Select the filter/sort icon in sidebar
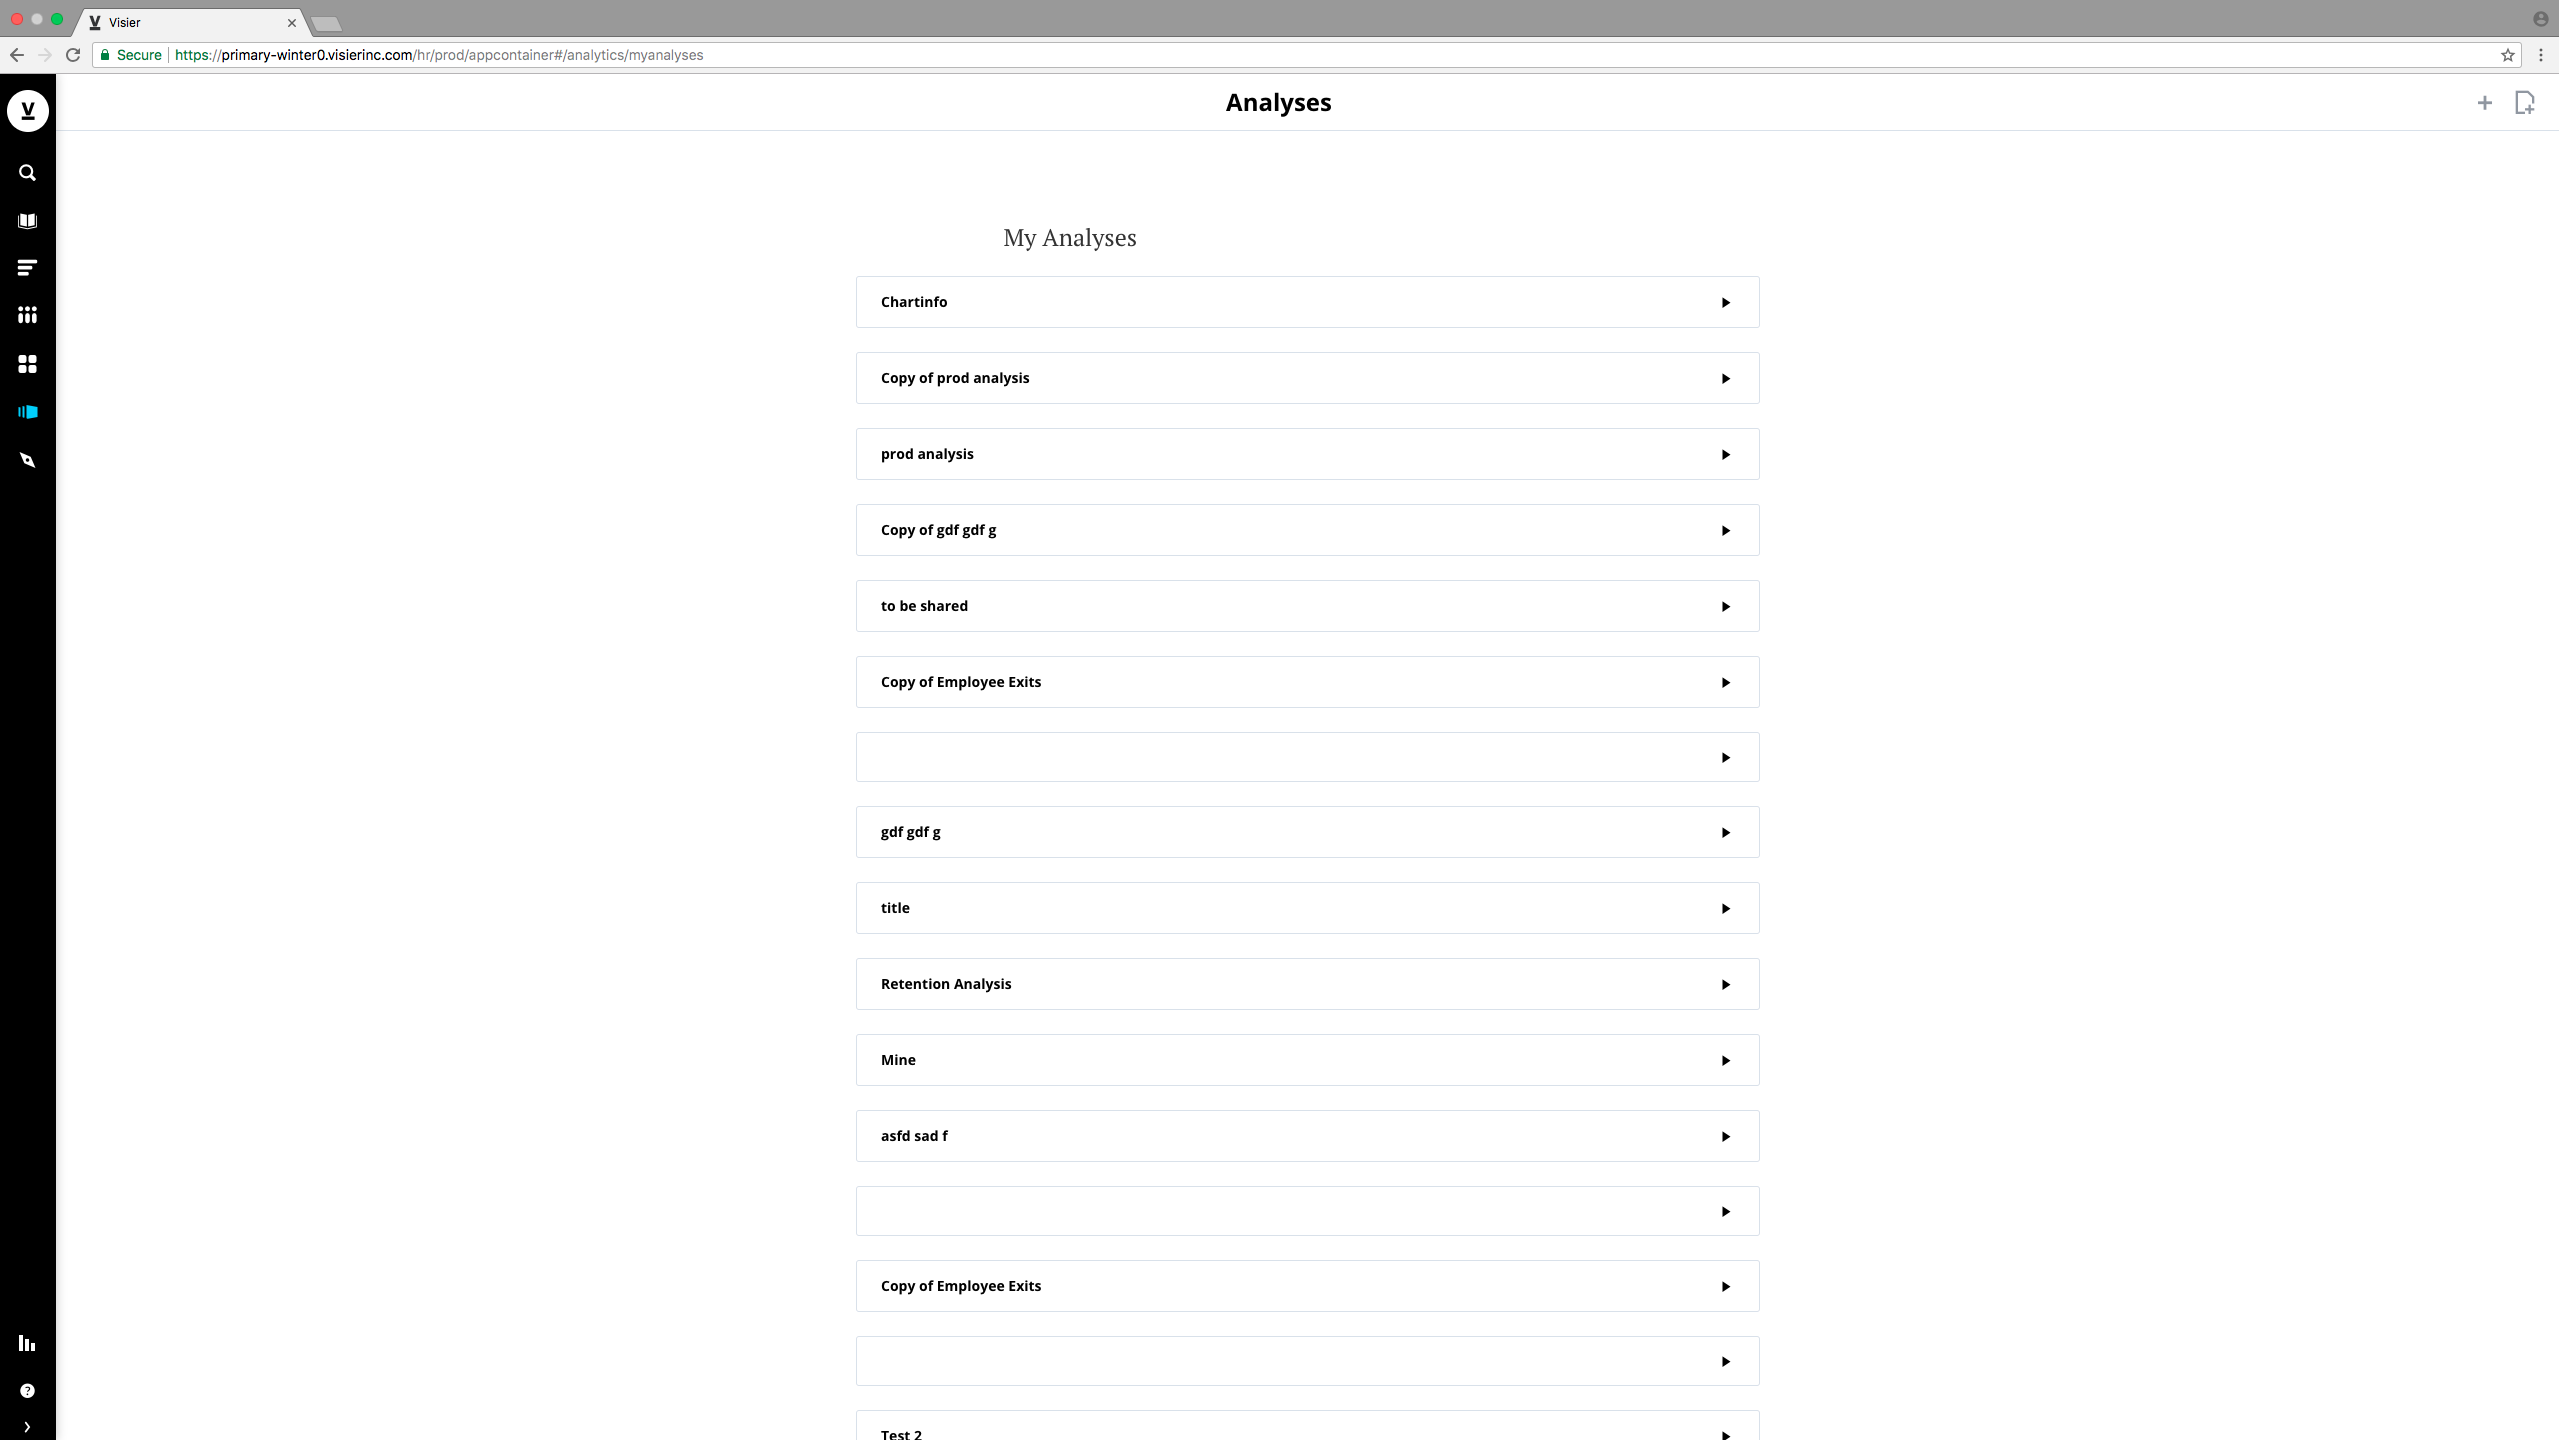This screenshot has width=2559, height=1440. pyautogui.click(x=26, y=267)
